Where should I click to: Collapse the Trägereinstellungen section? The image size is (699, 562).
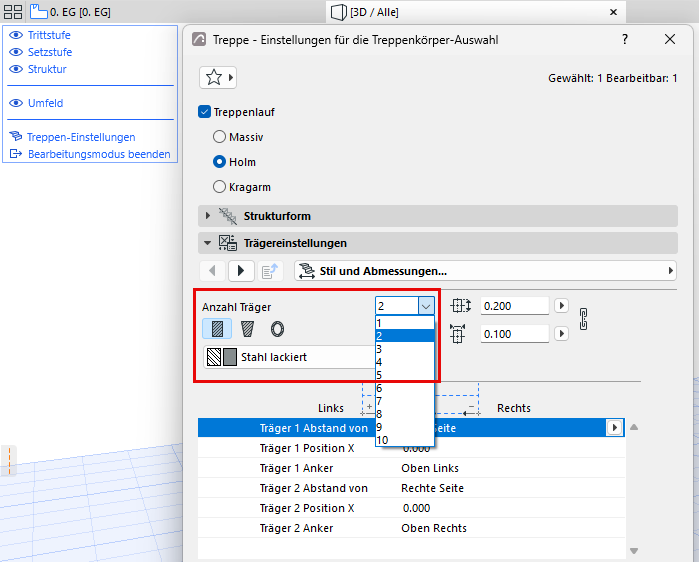(207, 243)
